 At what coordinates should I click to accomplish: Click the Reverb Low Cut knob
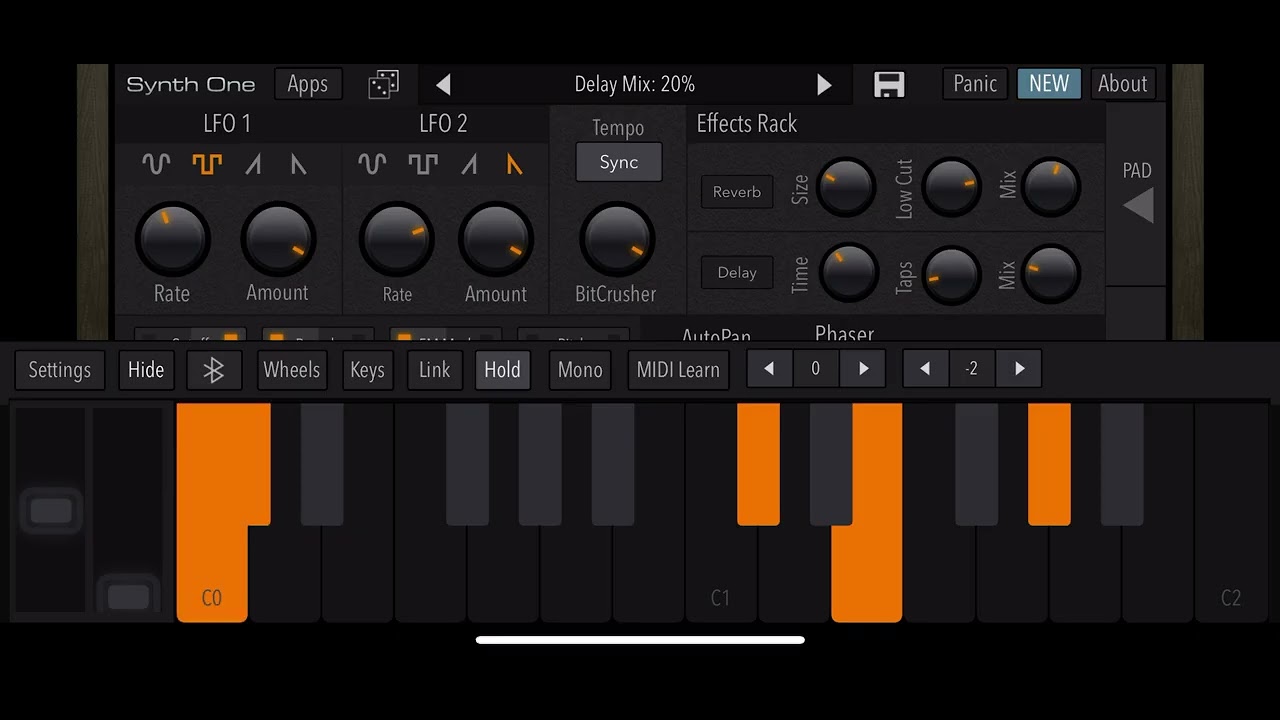click(x=951, y=187)
